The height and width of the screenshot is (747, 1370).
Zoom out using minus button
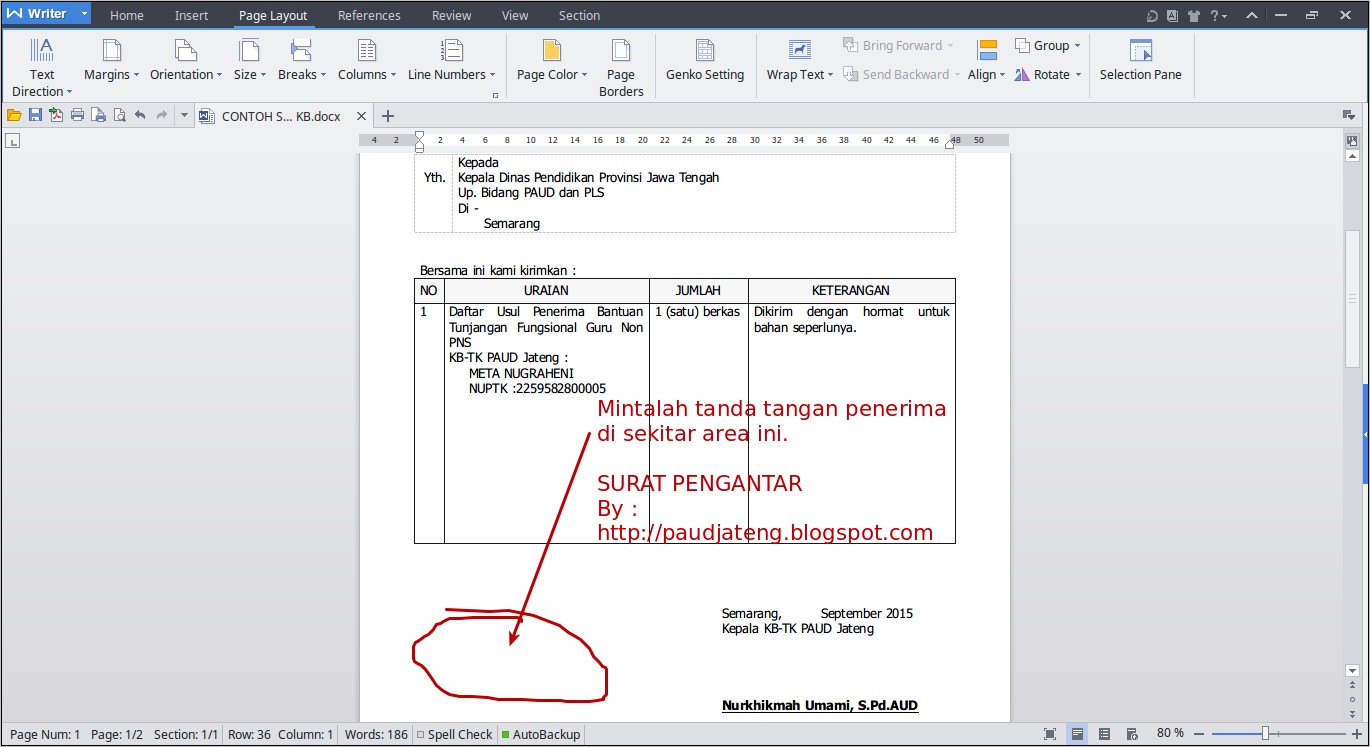[x=1199, y=734]
